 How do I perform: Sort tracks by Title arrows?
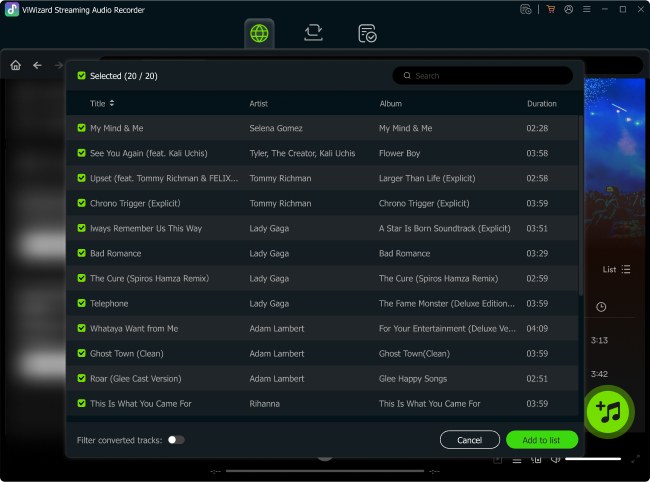(x=112, y=103)
